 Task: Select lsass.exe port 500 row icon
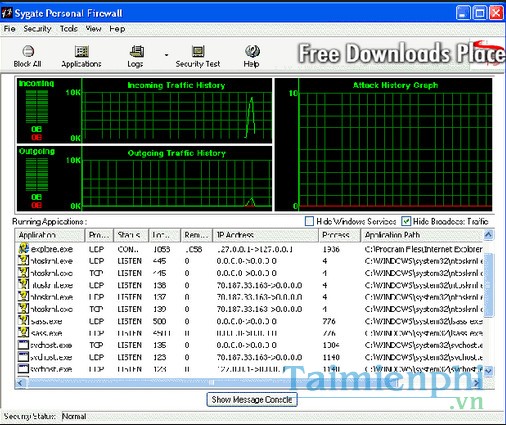coord(23,321)
